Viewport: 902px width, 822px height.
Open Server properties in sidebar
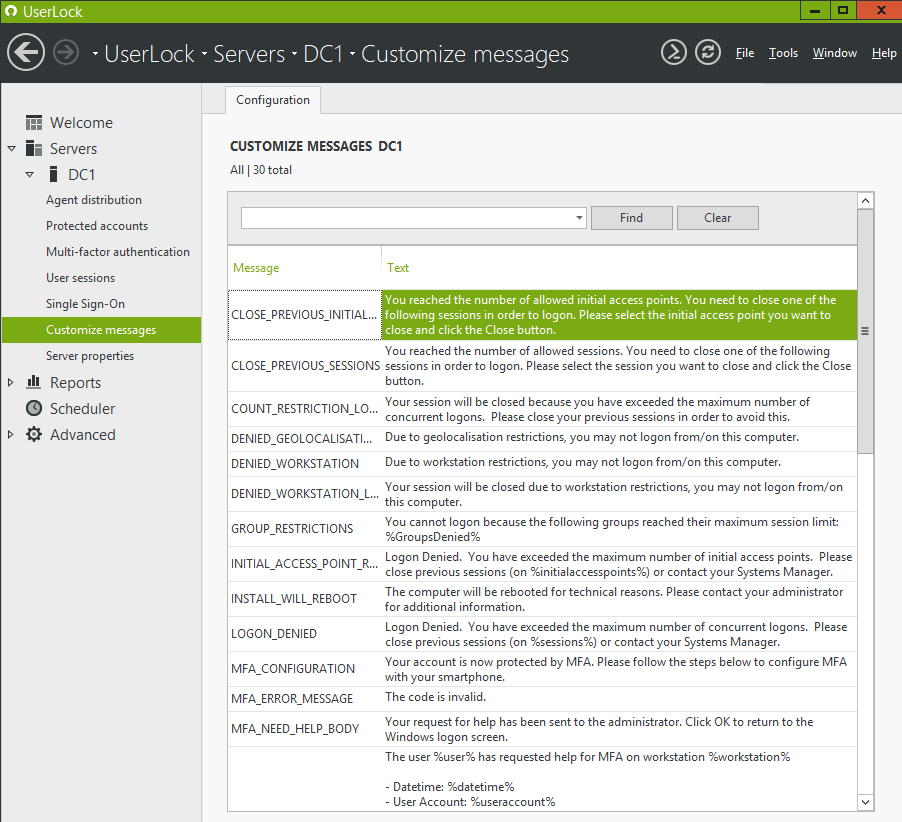tap(90, 355)
